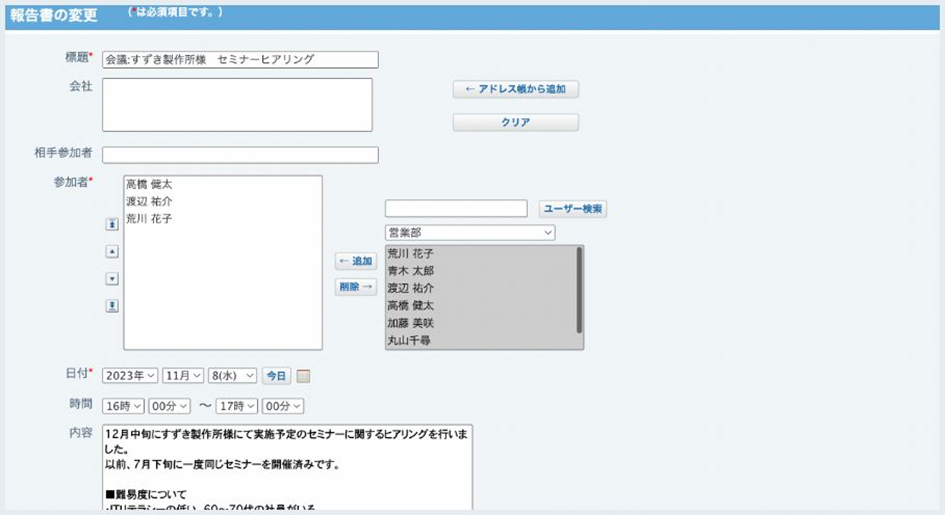Click the ユーザー検索 button
Screen dimensions: 945x515
point(573,209)
